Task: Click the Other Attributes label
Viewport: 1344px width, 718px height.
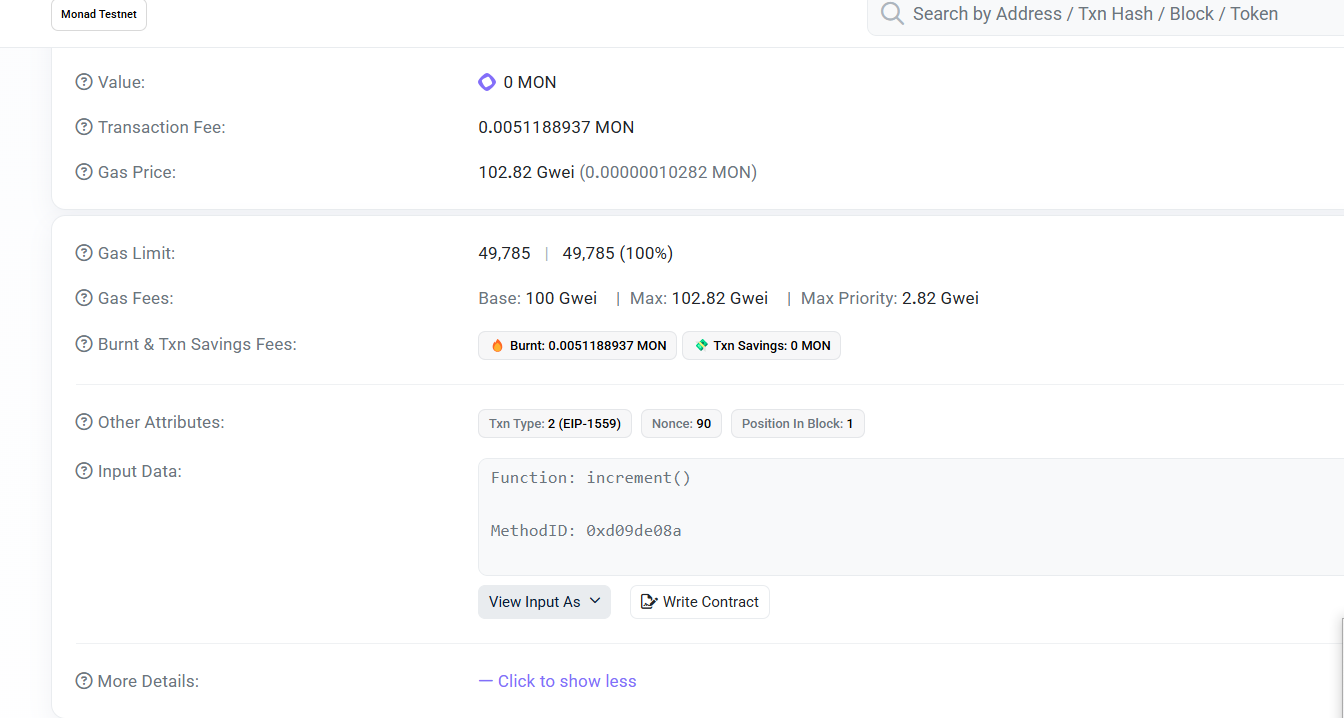Action: tap(161, 422)
